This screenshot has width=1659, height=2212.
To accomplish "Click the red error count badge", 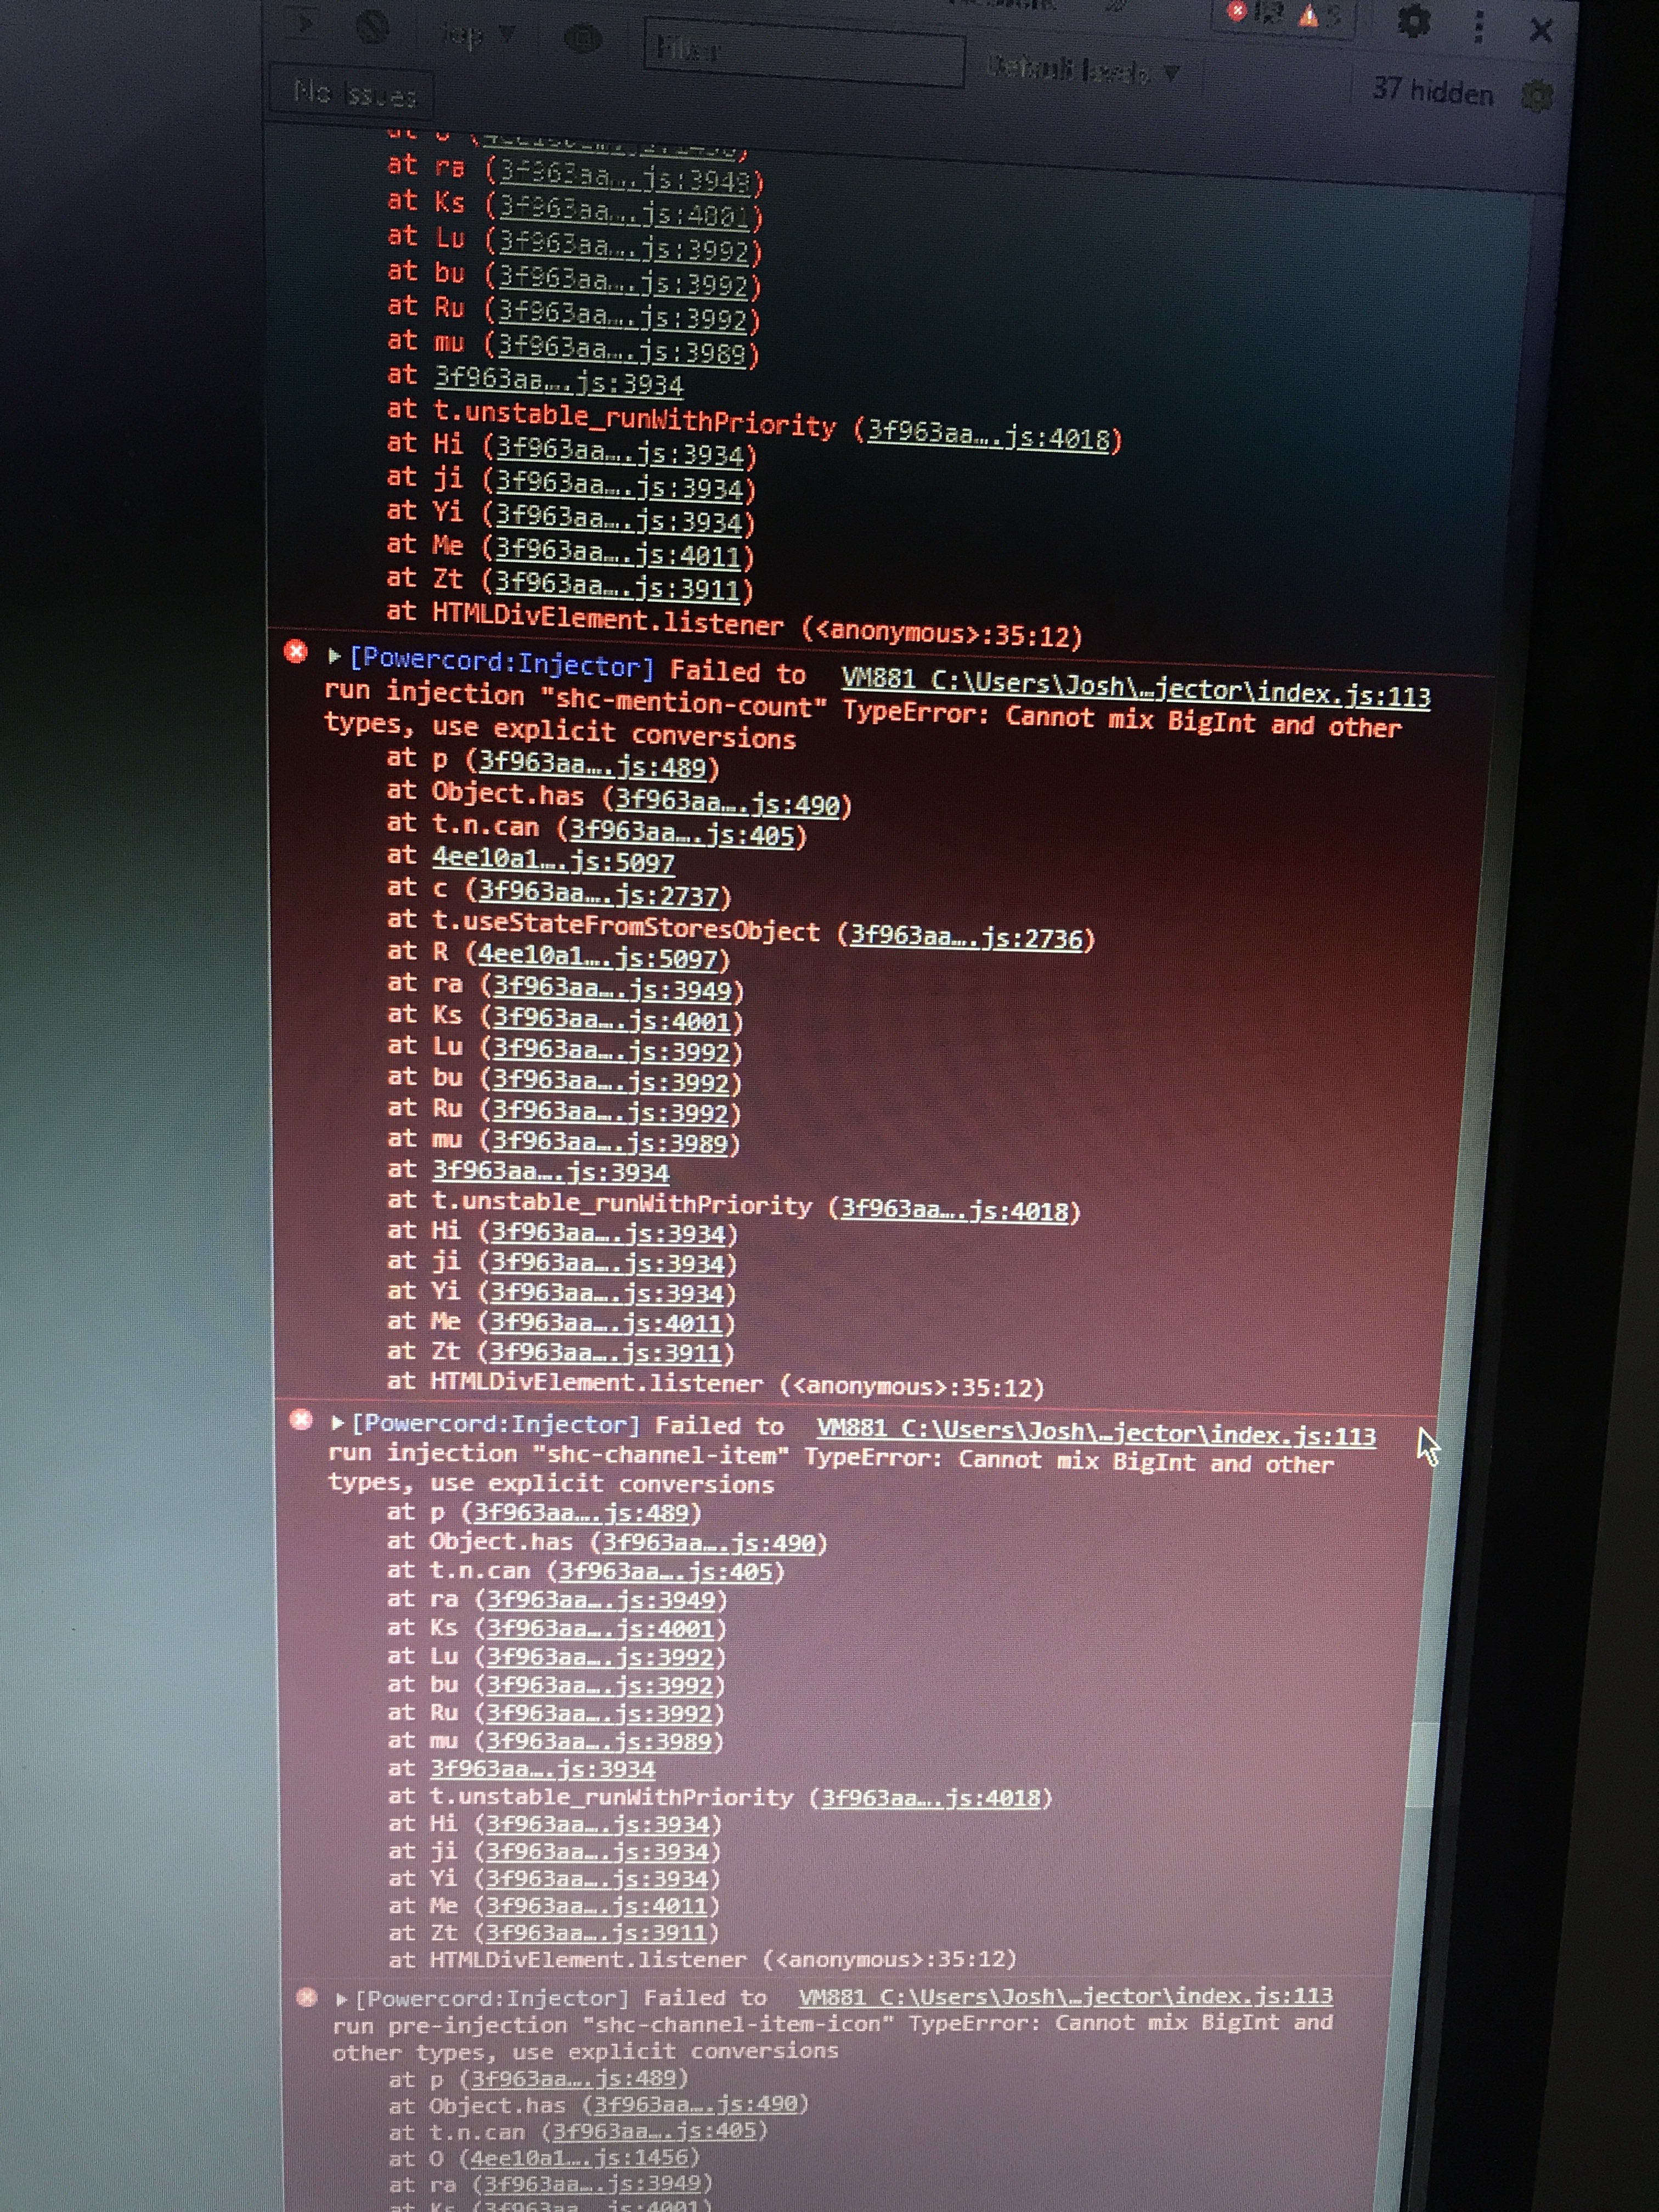I will [x=1254, y=12].
